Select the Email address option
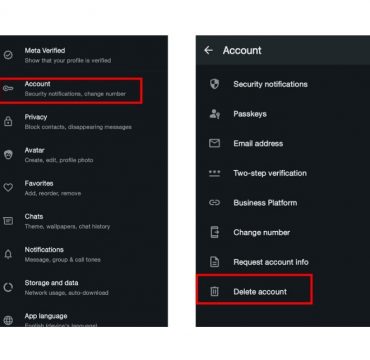The height and width of the screenshot is (360, 370). 283,143
